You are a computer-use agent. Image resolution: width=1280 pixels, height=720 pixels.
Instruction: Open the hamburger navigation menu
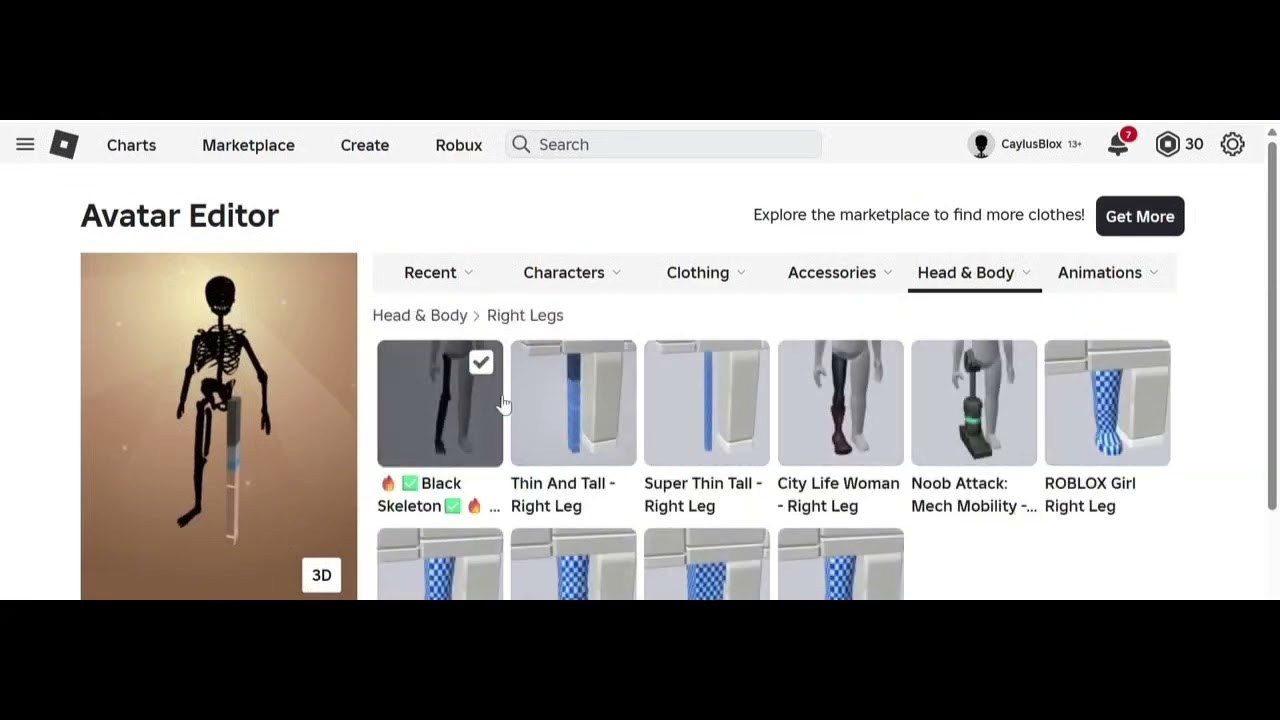(x=25, y=145)
